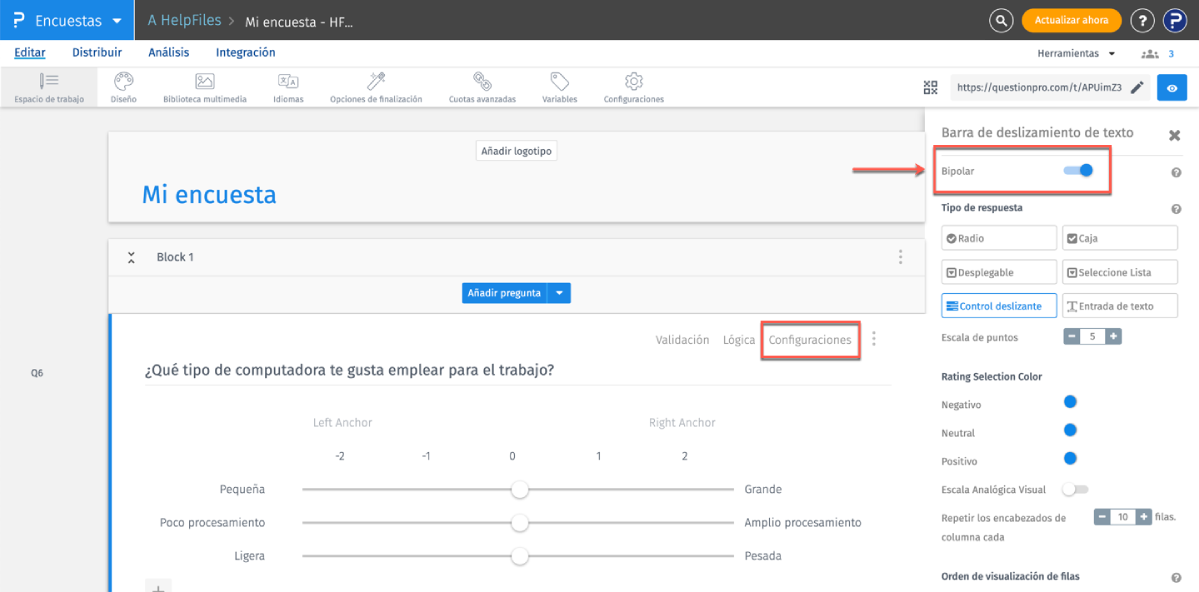Switch to the Integración tab
The width and height of the screenshot is (1199, 592).
[245, 53]
